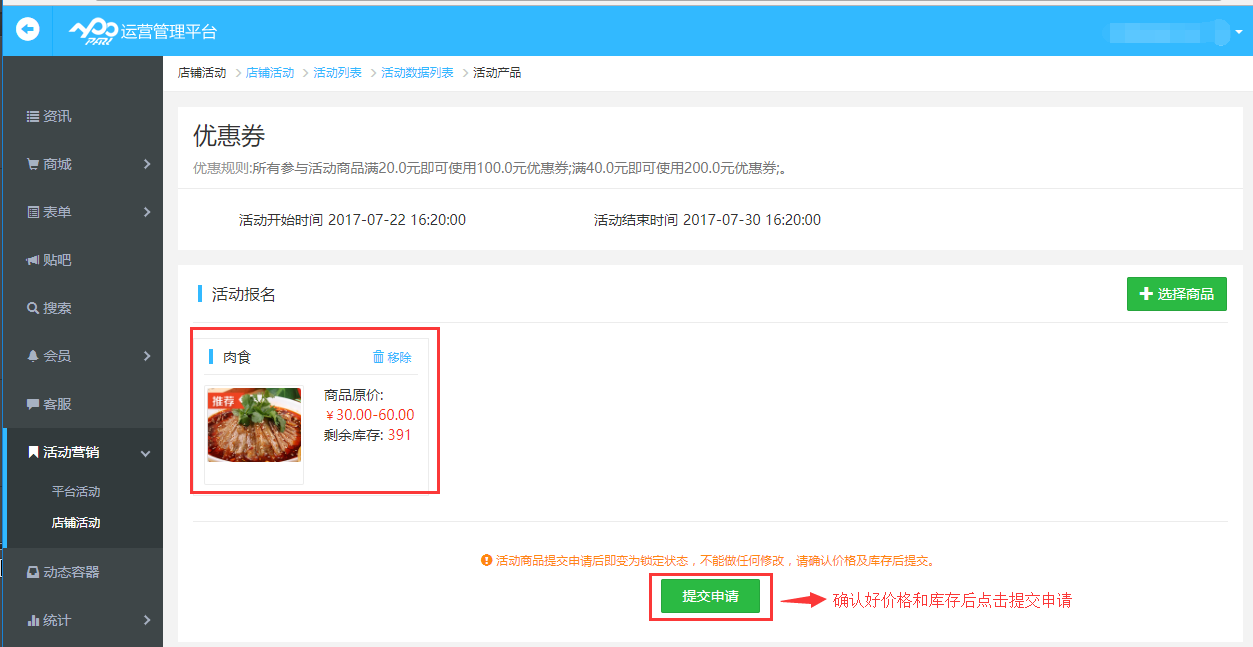Open the 客服 customer service section
Image resolution: width=1253 pixels, height=647 pixels.
click(x=47, y=403)
